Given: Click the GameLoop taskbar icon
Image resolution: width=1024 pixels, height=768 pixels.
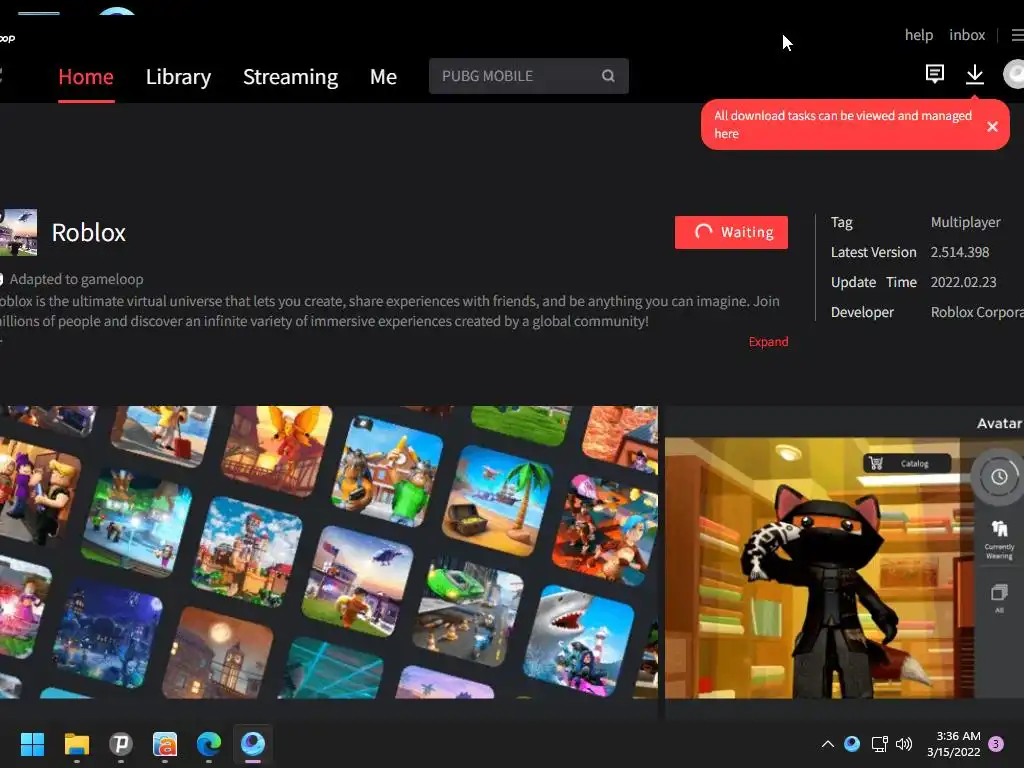Looking at the screenshot, I should (253, 743).
